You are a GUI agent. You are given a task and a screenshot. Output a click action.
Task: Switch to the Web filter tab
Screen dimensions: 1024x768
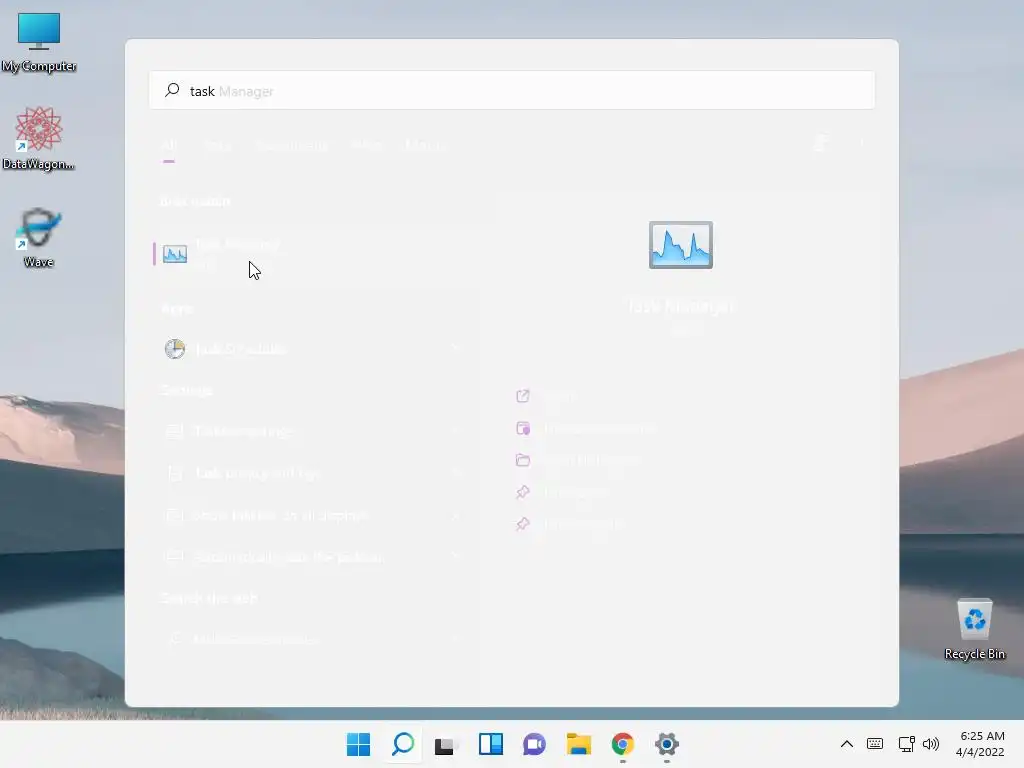click(368, 145)
